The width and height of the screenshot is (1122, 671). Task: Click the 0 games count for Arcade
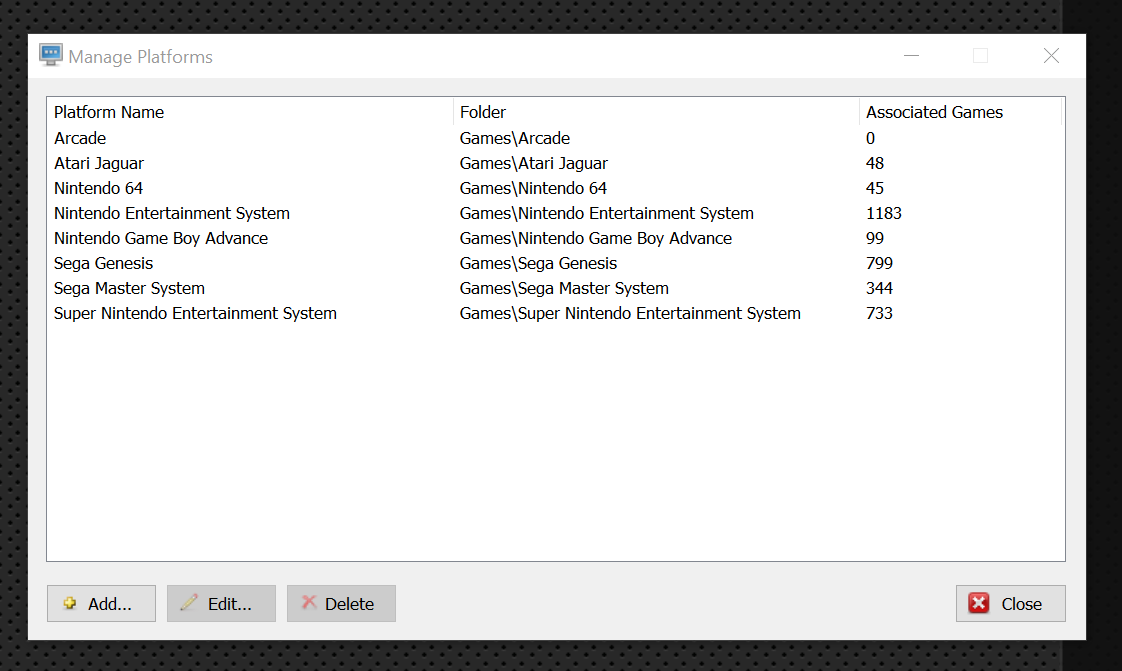[870, 138]
